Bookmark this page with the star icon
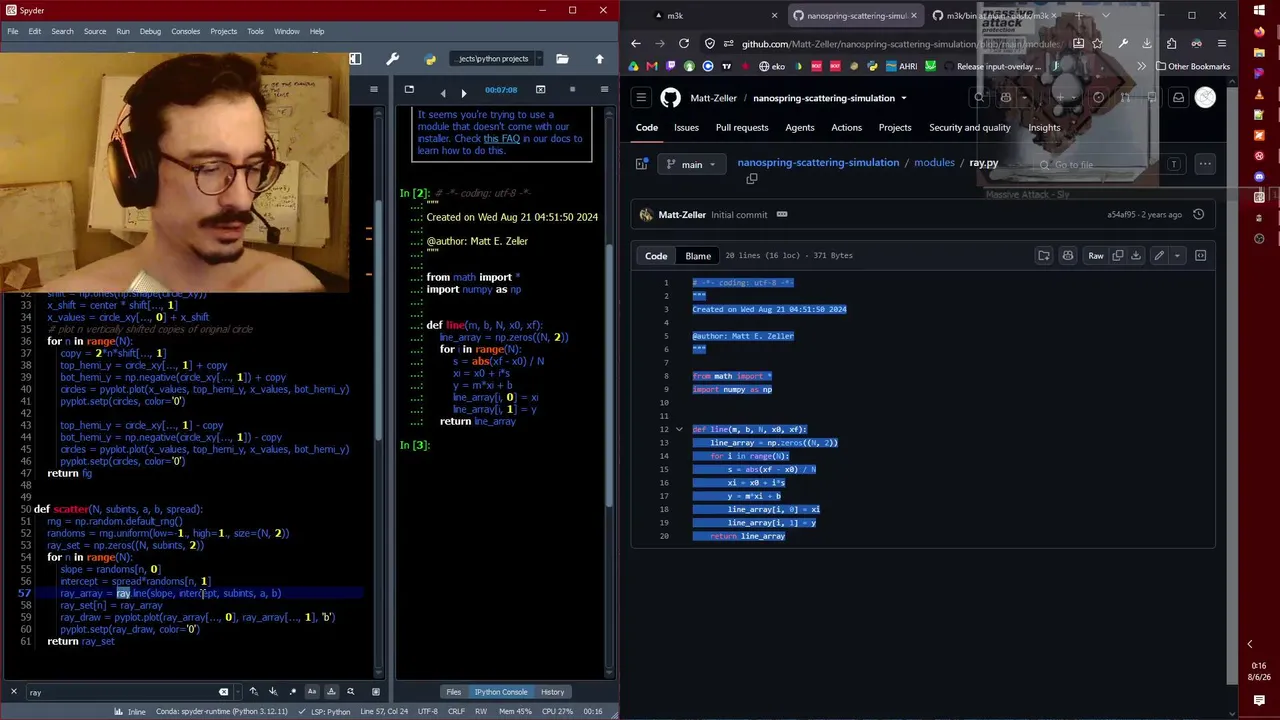The image size is (1280, 720). (x=1098, y=44)
